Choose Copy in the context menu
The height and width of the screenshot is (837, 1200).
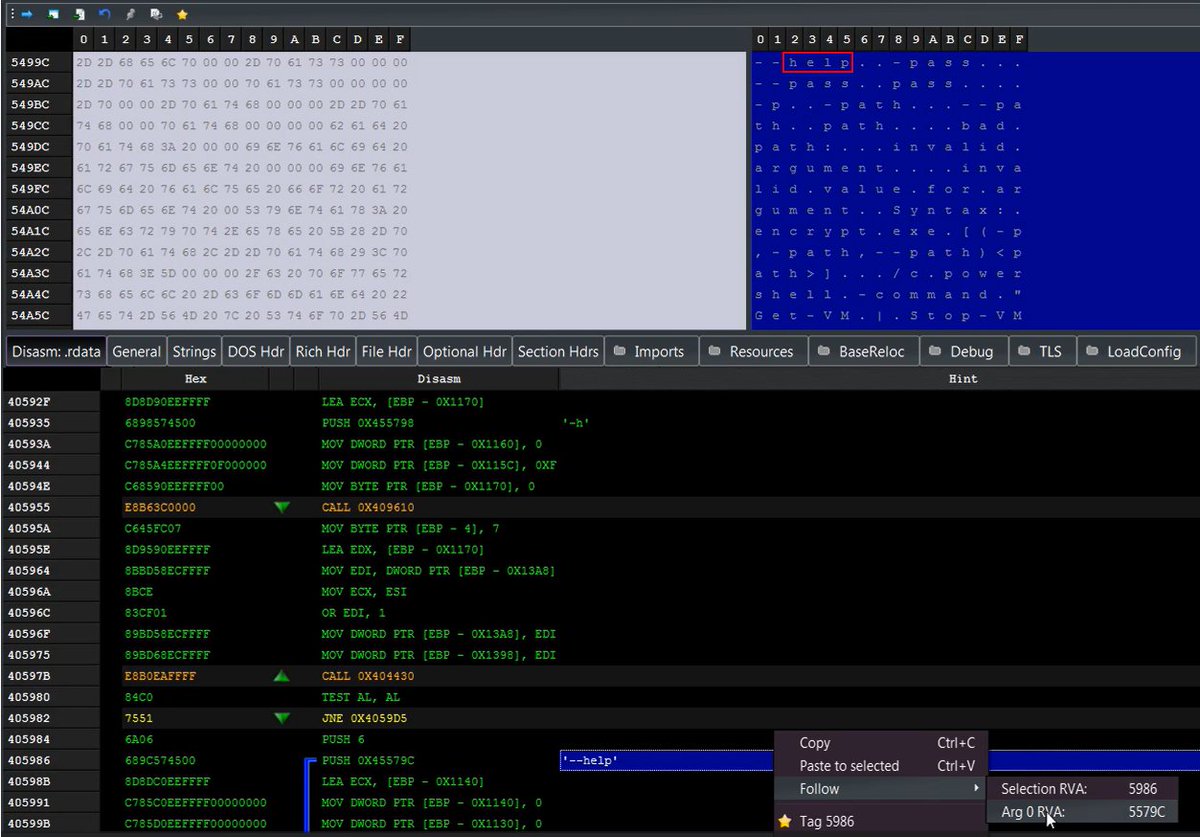point(881,743)
